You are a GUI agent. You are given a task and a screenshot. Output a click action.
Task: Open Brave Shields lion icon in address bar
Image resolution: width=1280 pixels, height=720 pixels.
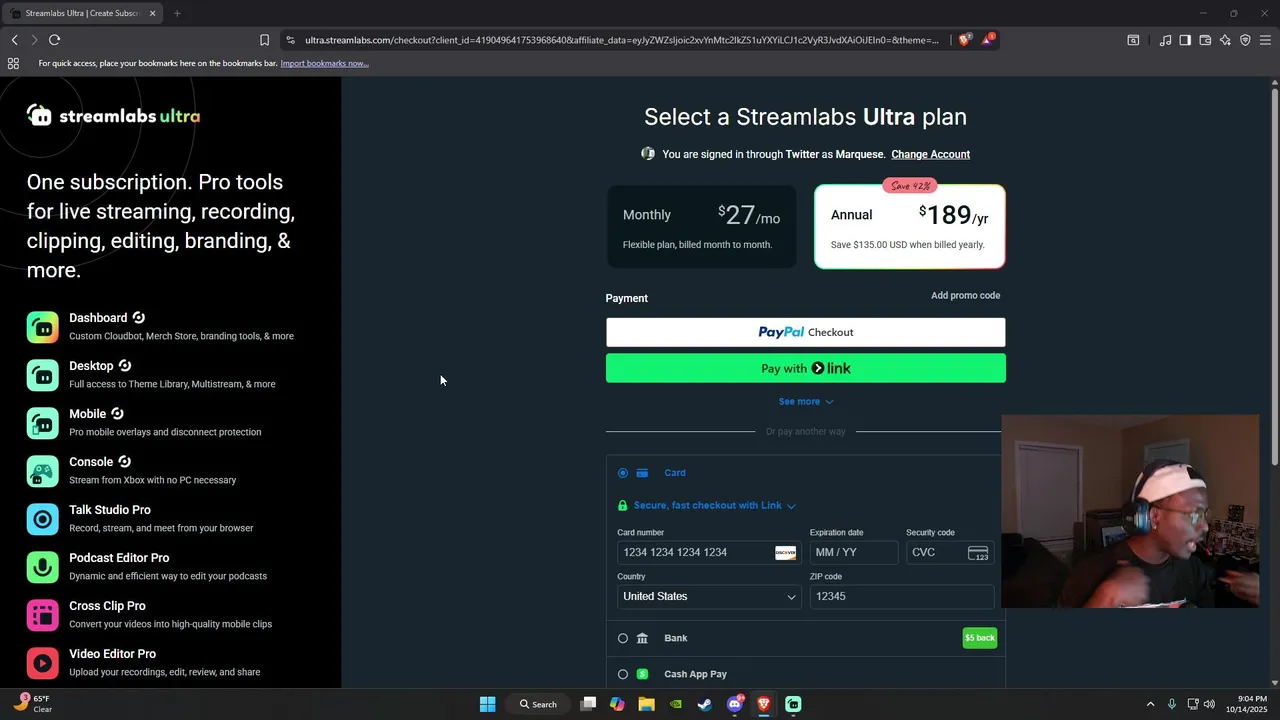964,40
